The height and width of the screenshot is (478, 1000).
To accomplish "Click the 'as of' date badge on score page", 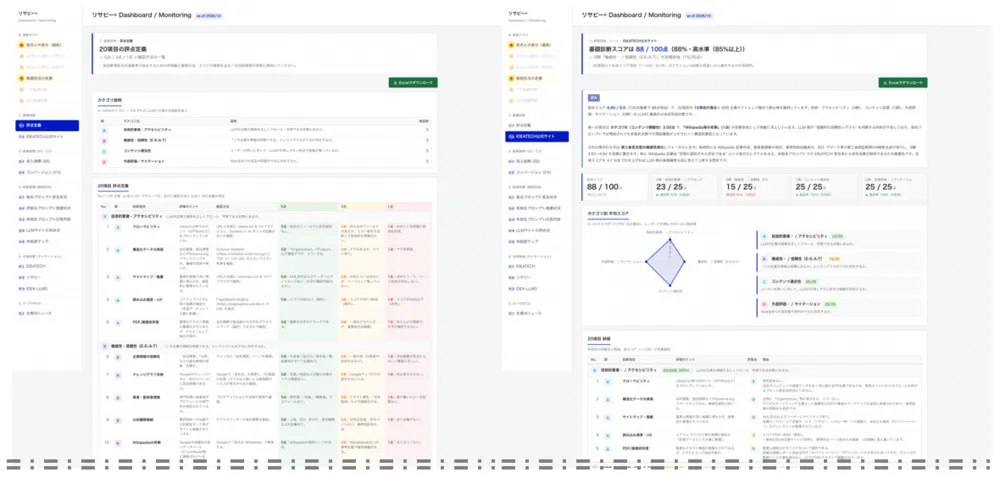I will pos(700,15).
